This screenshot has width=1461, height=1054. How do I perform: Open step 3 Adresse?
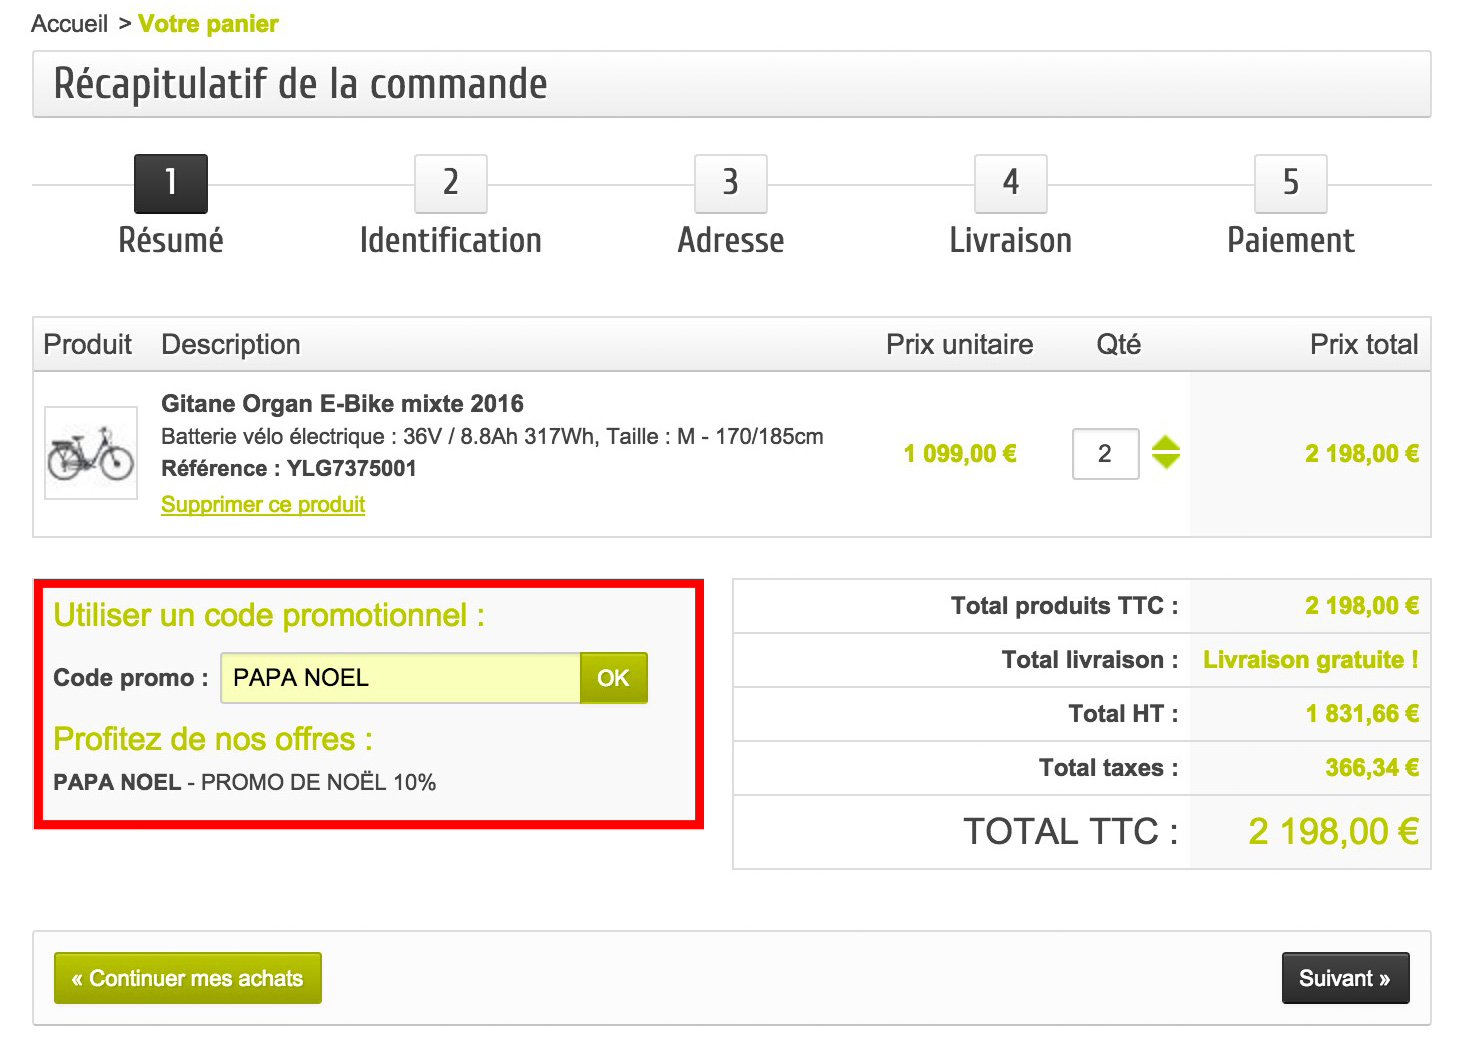point(731,184)
